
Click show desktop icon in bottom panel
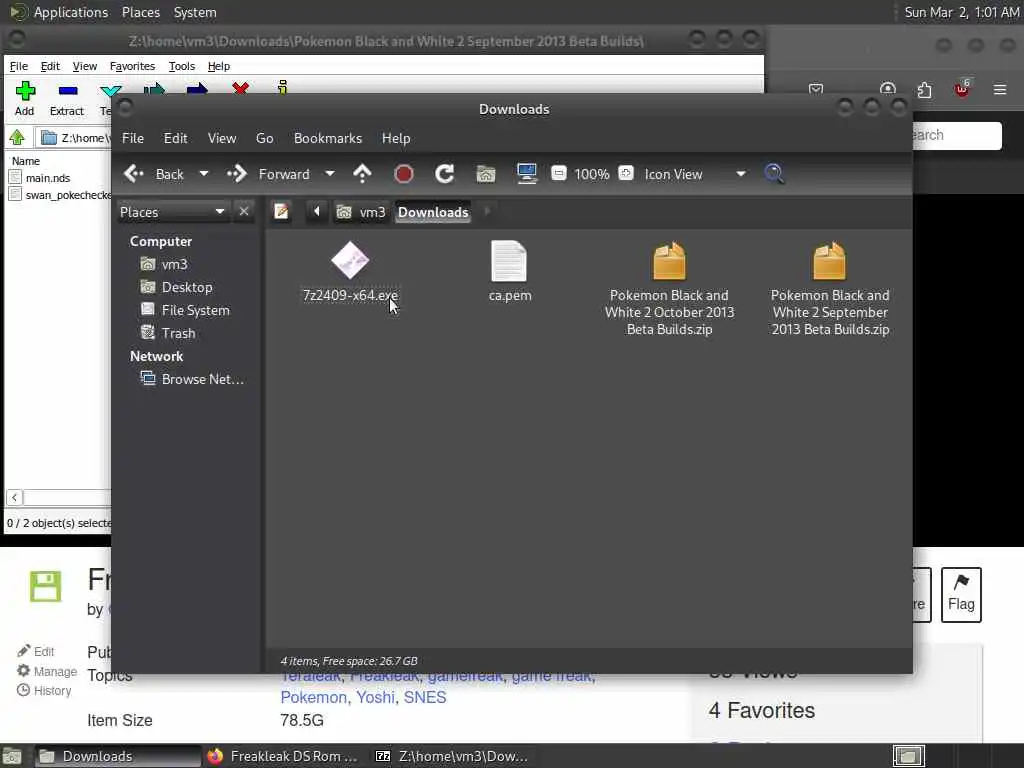coord(12,756)
